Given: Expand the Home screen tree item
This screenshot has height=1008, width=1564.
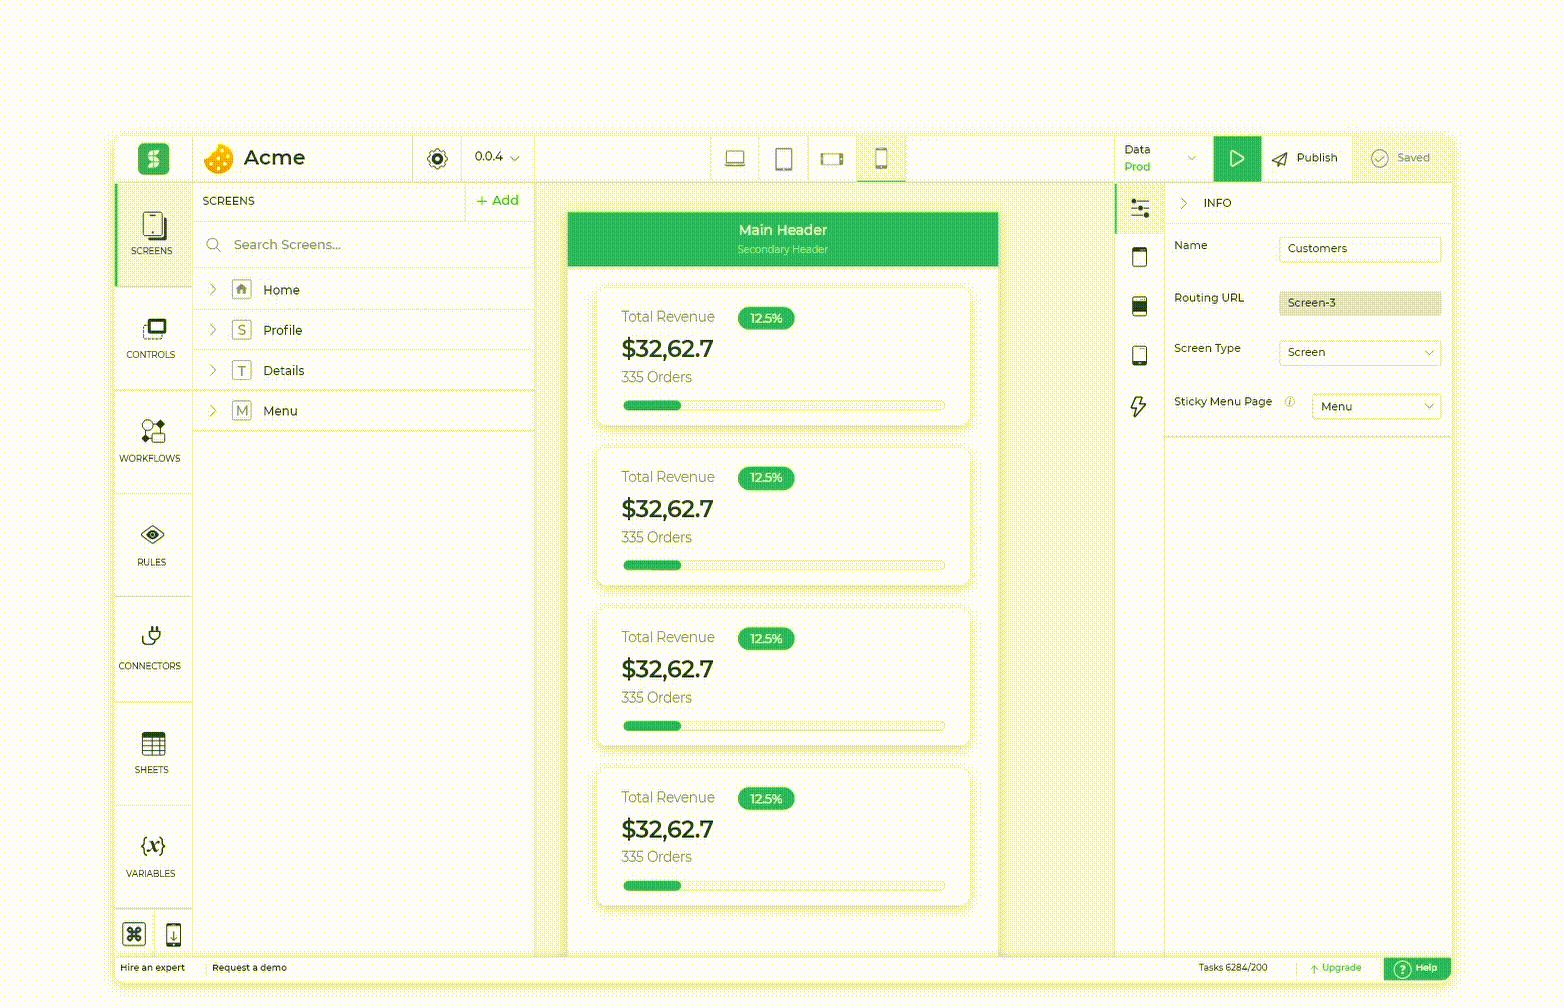Looking at the screenshot, I should pyautogui.click(x=212, y=289).
